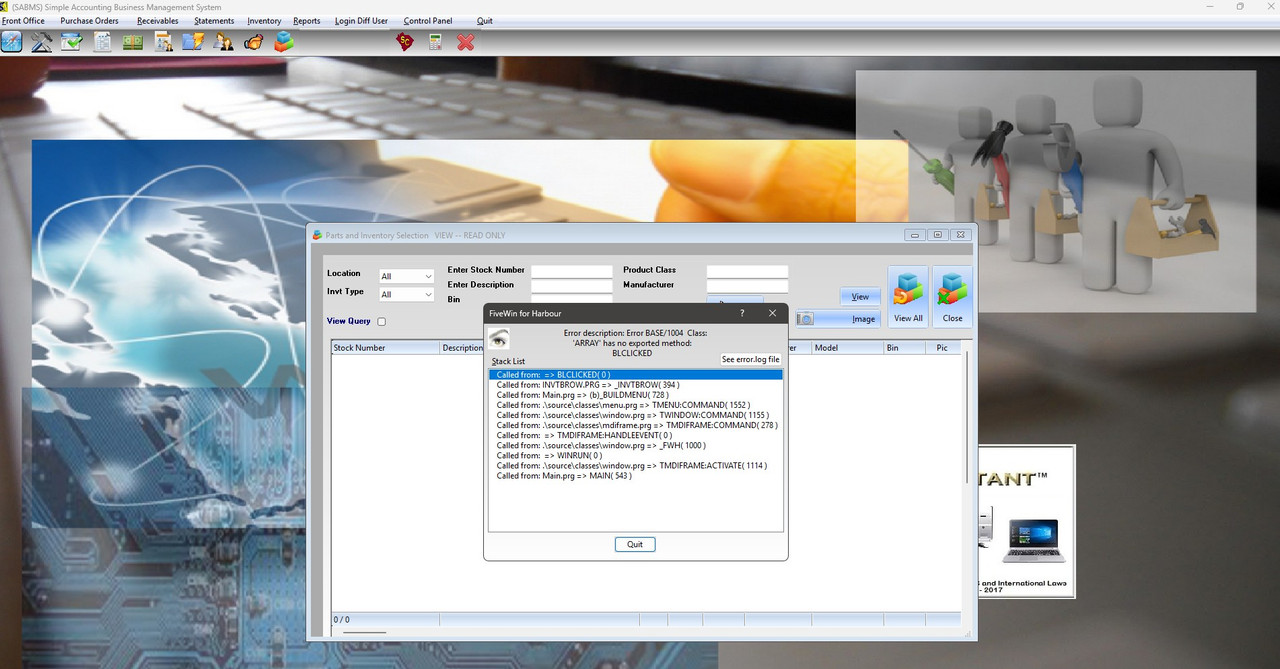Click the orange piggy bank toolbar icon
This screenshot has height=669, width=1280.
tap(254, 42)
